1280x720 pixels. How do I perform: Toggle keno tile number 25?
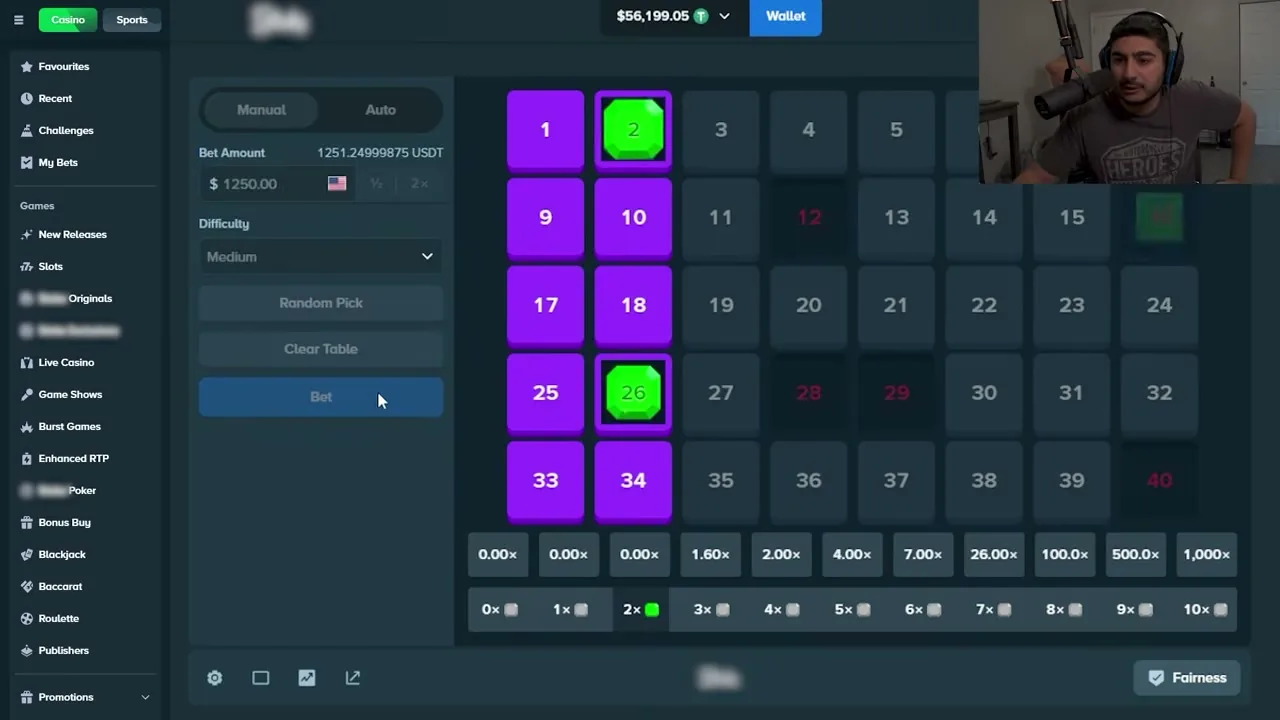pos(545,392)
